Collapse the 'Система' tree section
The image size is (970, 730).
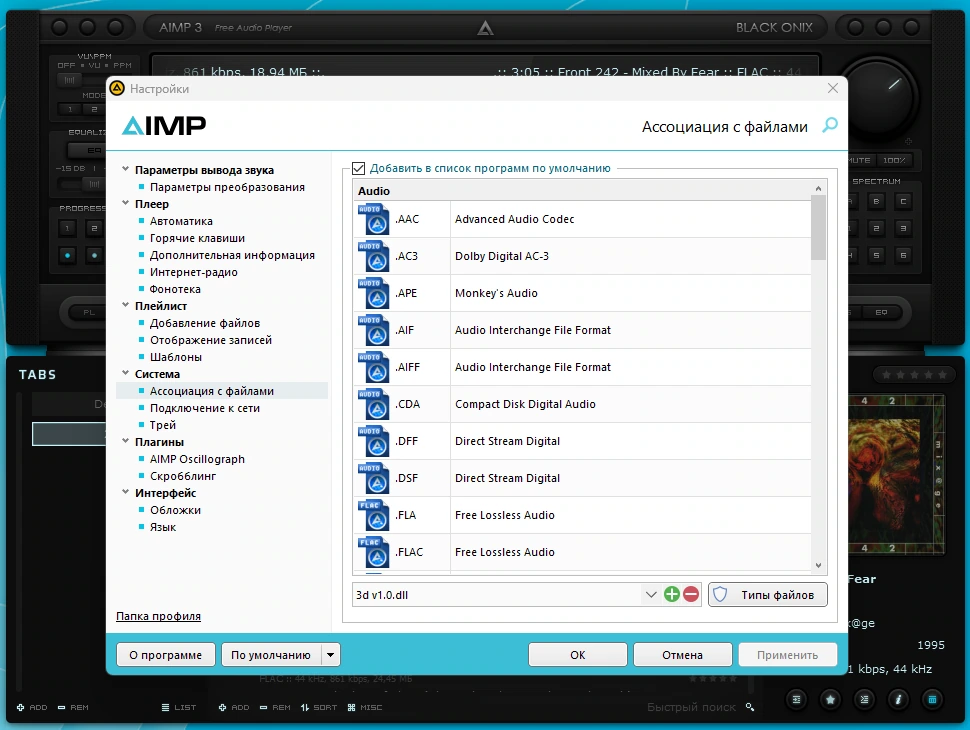tap(126, 373)
